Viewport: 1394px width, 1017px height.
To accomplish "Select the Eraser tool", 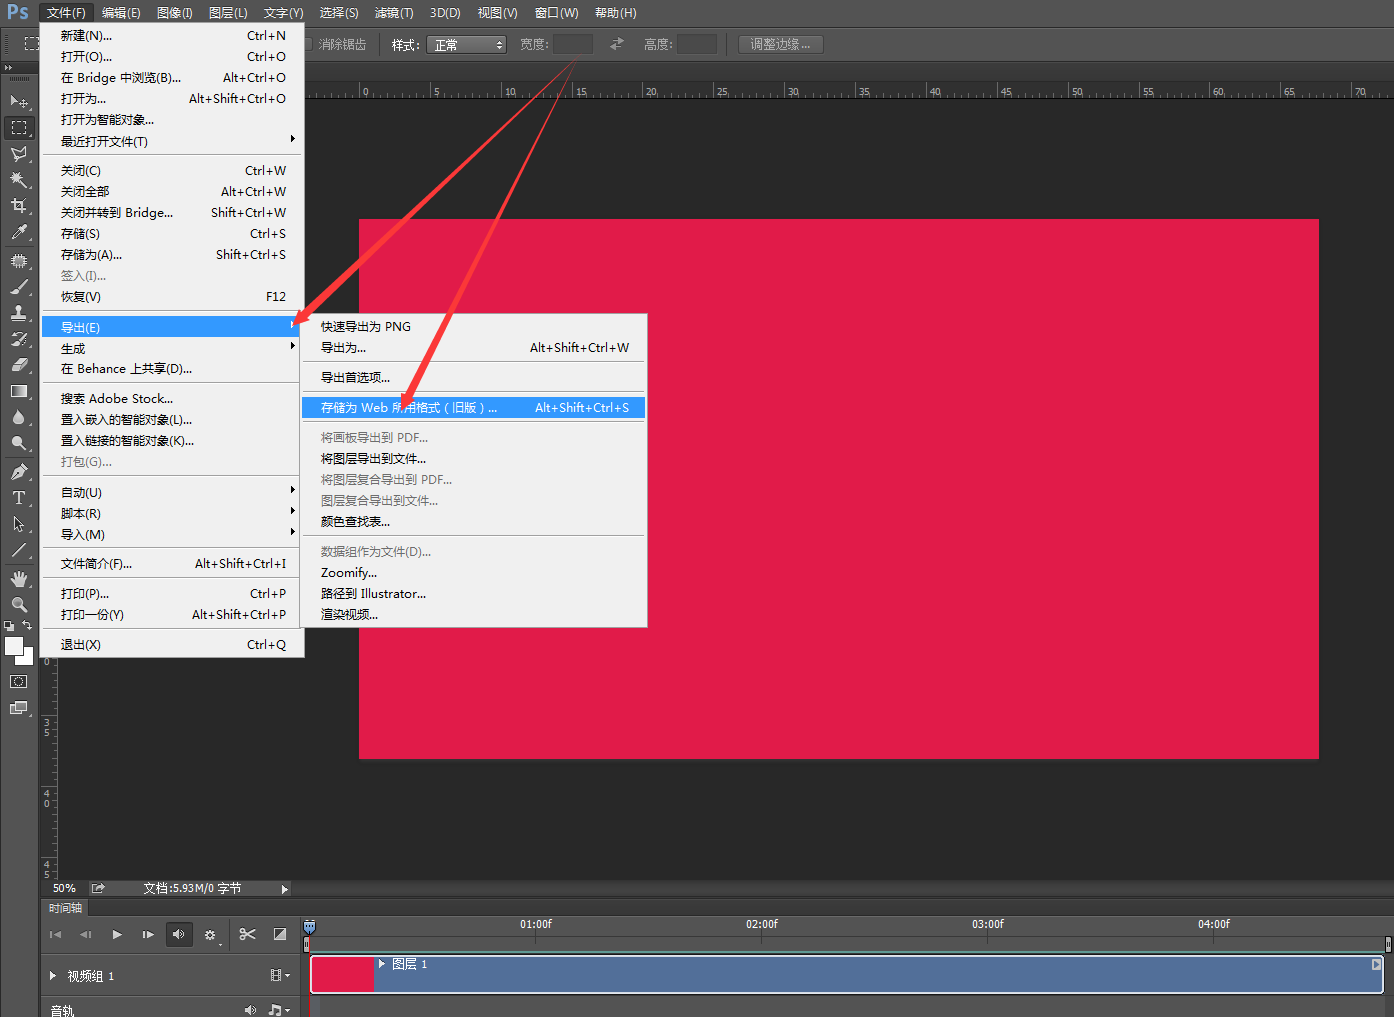I will tap(19, 365).
